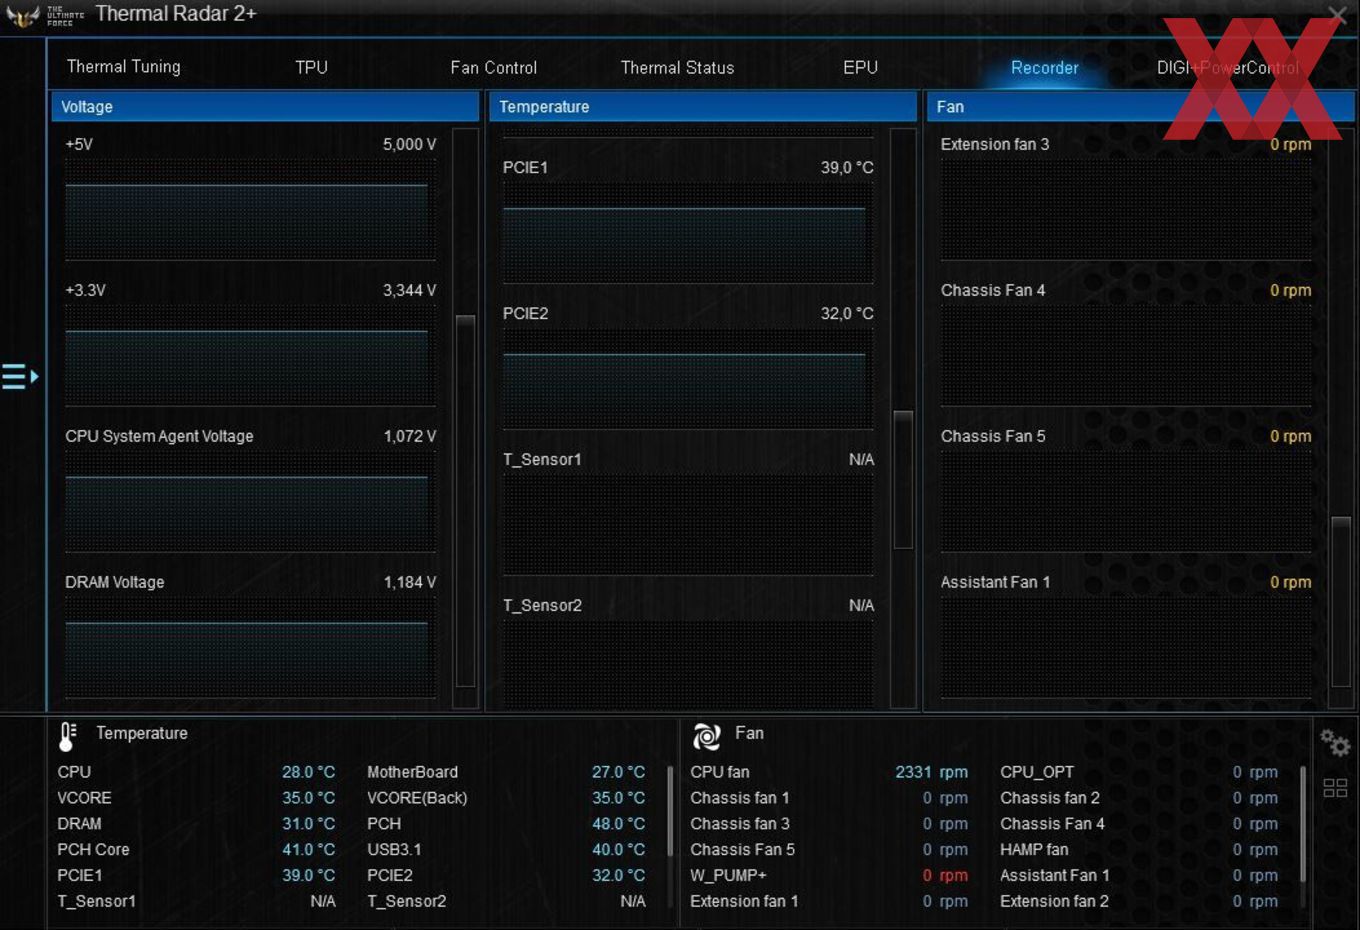The image size is (1360, 930).
Task: Click Assistant Fan 1 label in Fan panel
Action: click(995, 582)
